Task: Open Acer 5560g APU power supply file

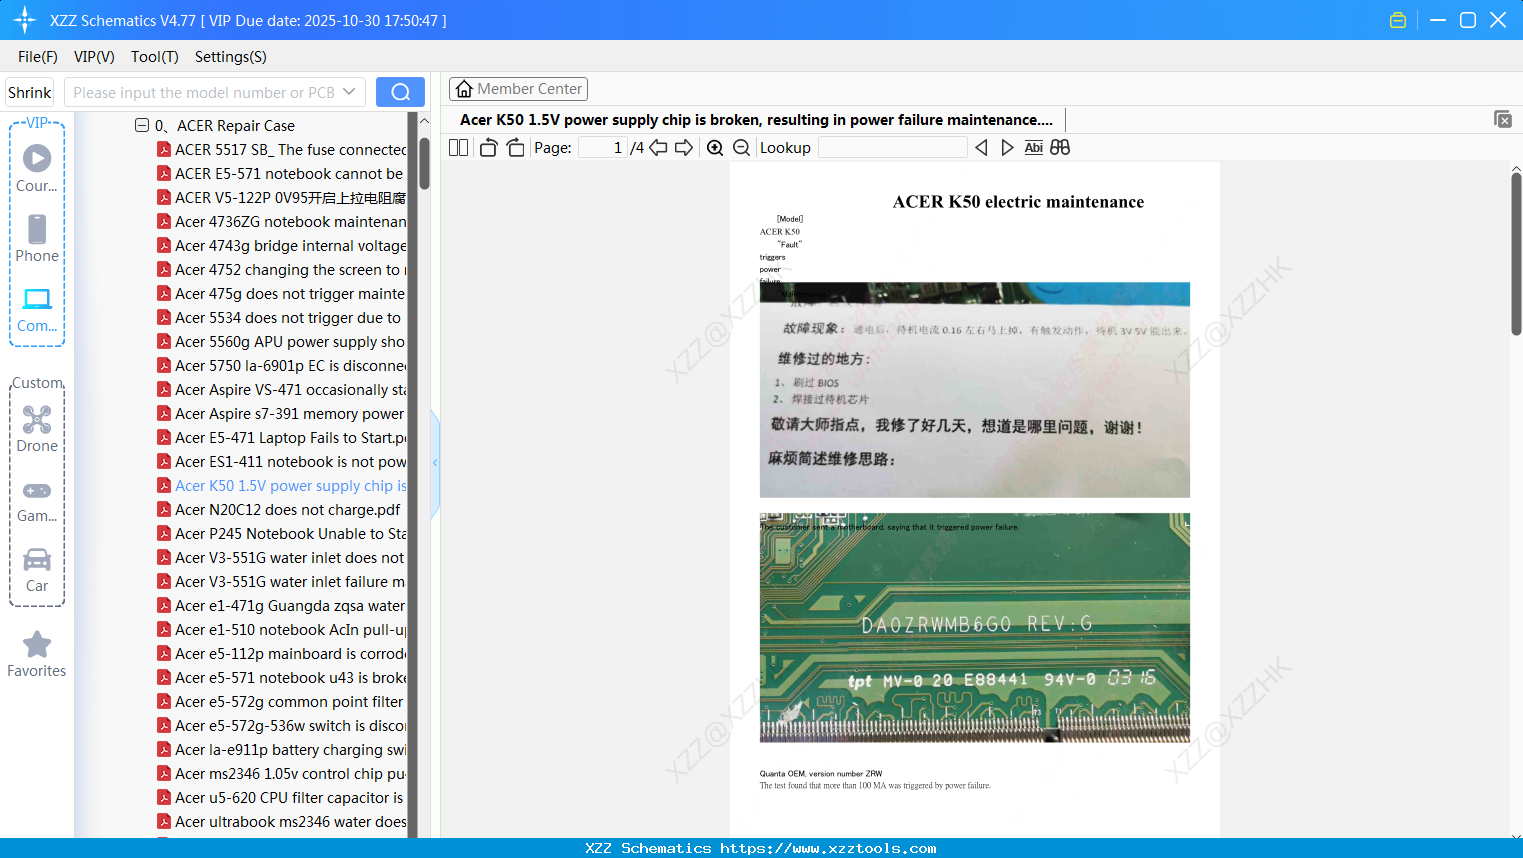Action: point(290,341)
